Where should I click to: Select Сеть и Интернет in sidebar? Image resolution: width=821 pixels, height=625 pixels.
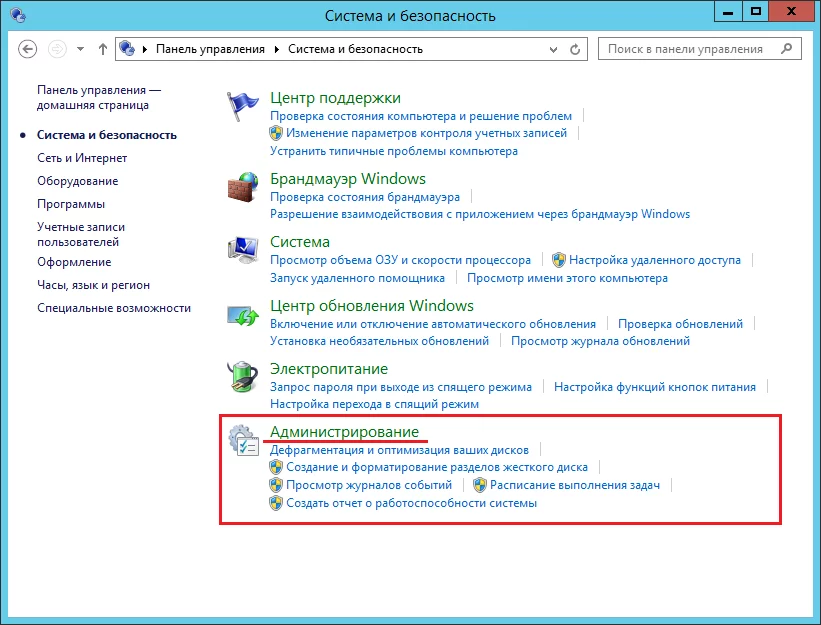[82, 157]
